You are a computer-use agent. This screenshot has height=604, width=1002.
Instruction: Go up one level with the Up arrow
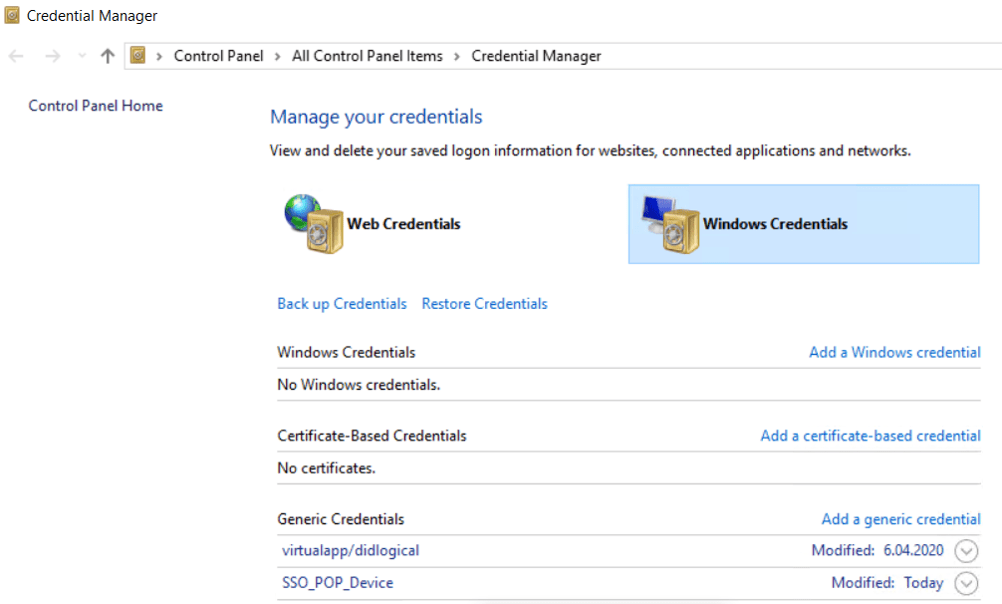tap(108, 56)
